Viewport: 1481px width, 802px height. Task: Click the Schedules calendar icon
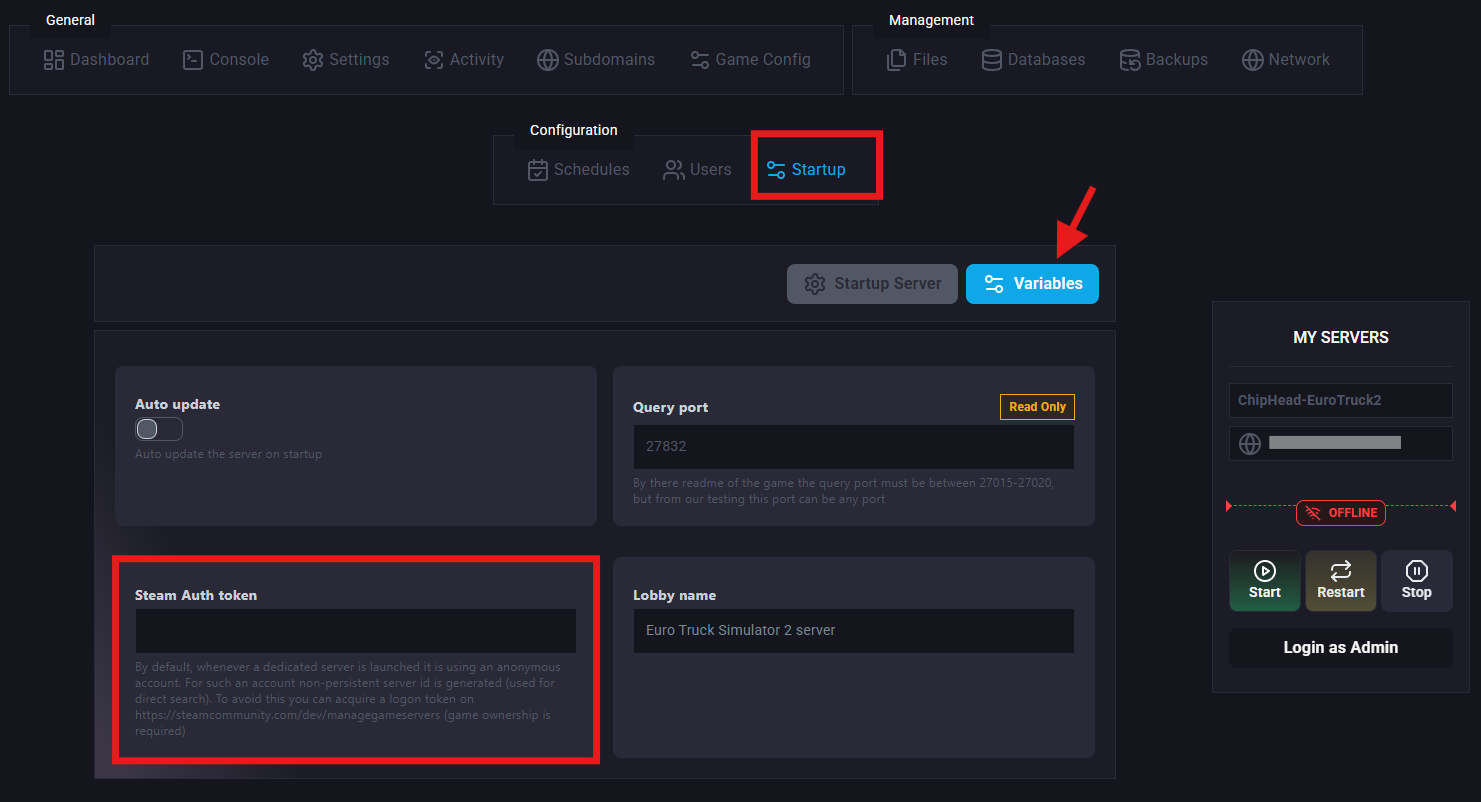point(538,170)
